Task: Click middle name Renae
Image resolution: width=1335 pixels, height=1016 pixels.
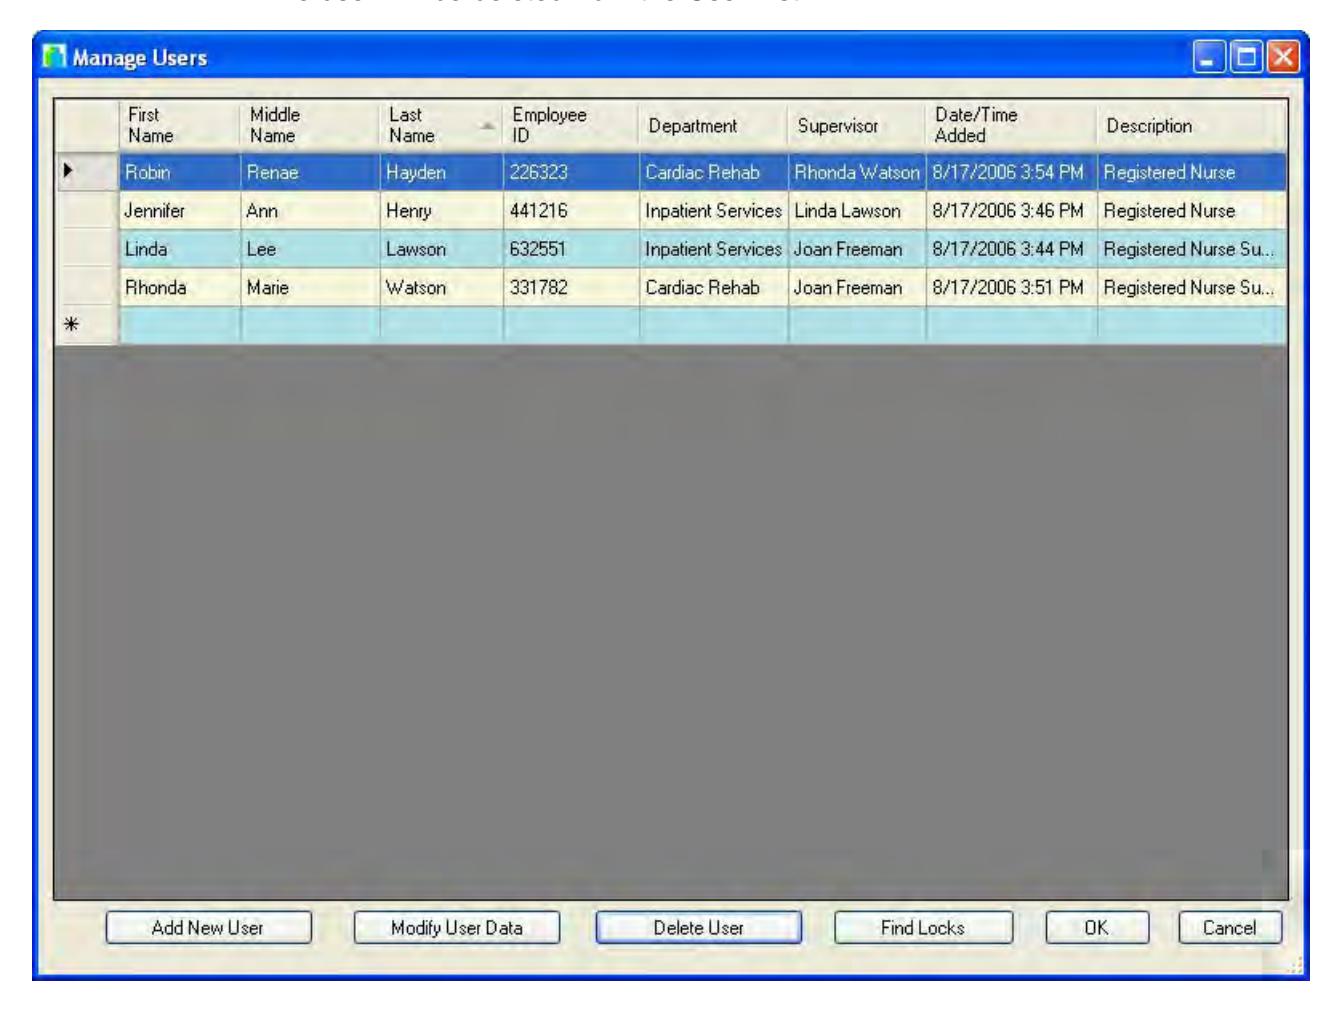Action: coord(311,172)
